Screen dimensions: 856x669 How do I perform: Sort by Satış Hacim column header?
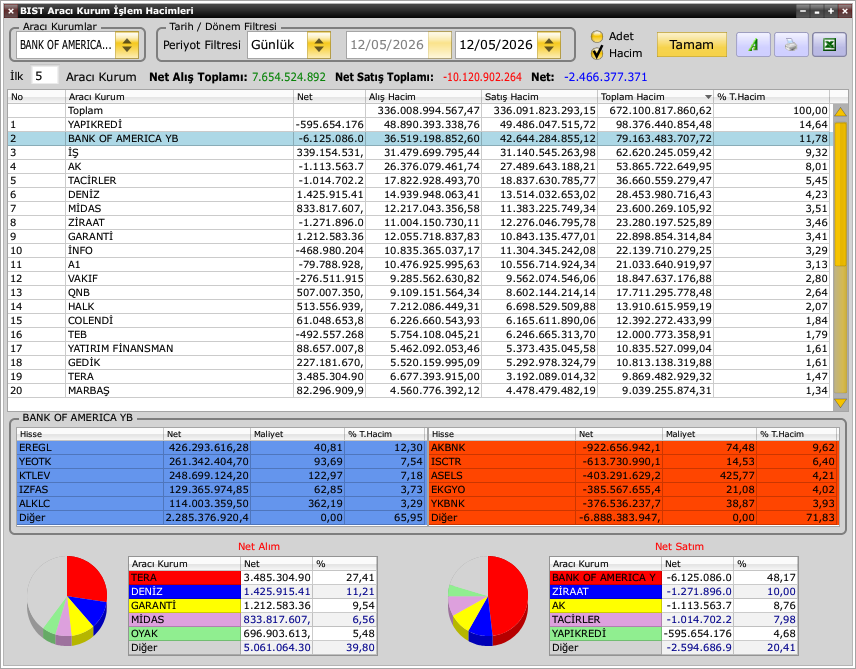539,97
